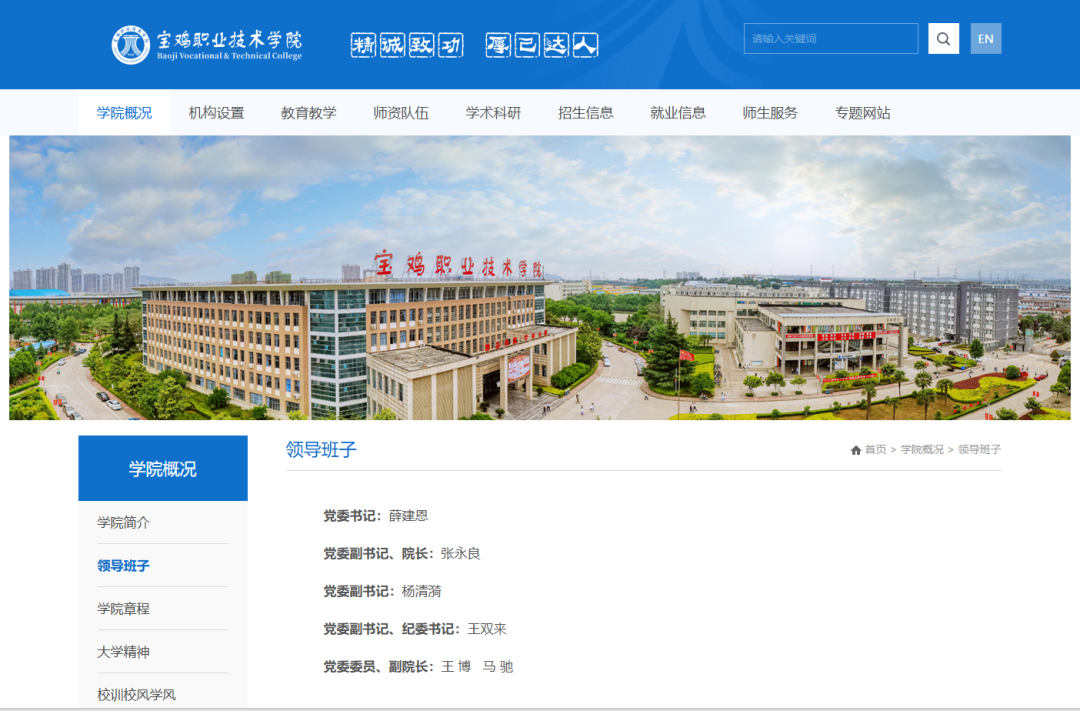Open the homepage via the home icon
The image size is (1080, 711).
[x=855, y=449]
